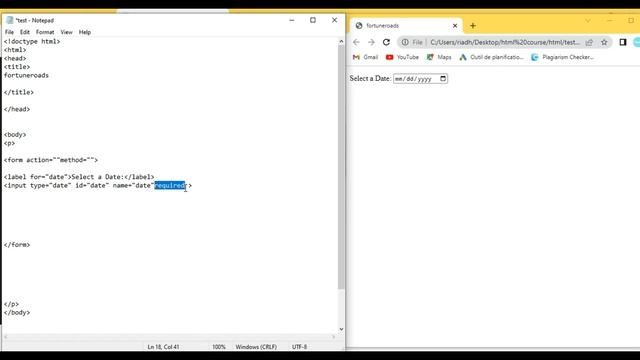Click the fortuneroads title text in Notepad
Screen dimensions: 640x360
[x=26, y=75]
